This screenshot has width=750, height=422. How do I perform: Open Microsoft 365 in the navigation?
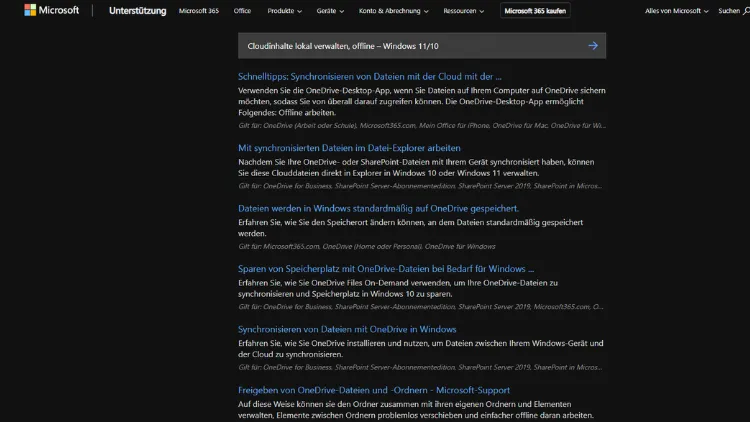coord(199,11)
